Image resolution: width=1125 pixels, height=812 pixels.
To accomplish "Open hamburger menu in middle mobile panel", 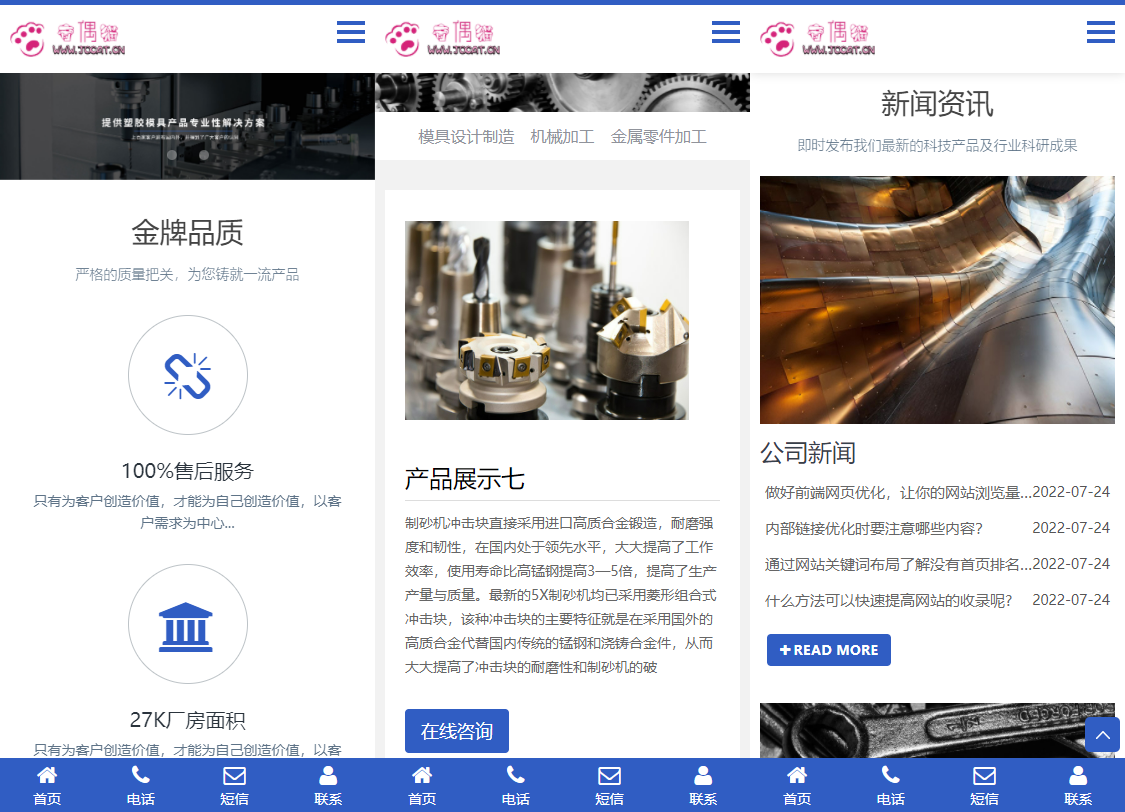I will (x=726, y=32).
